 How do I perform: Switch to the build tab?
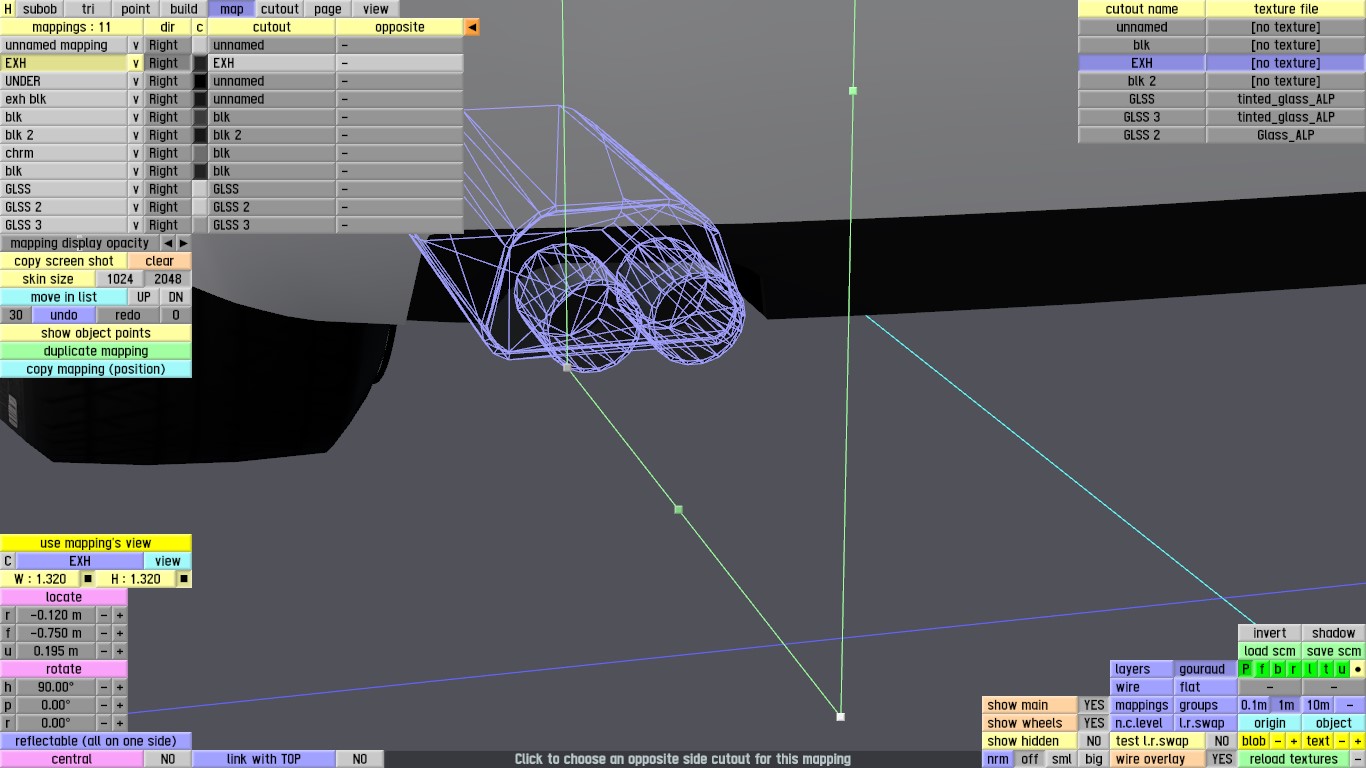click(184, 9)
